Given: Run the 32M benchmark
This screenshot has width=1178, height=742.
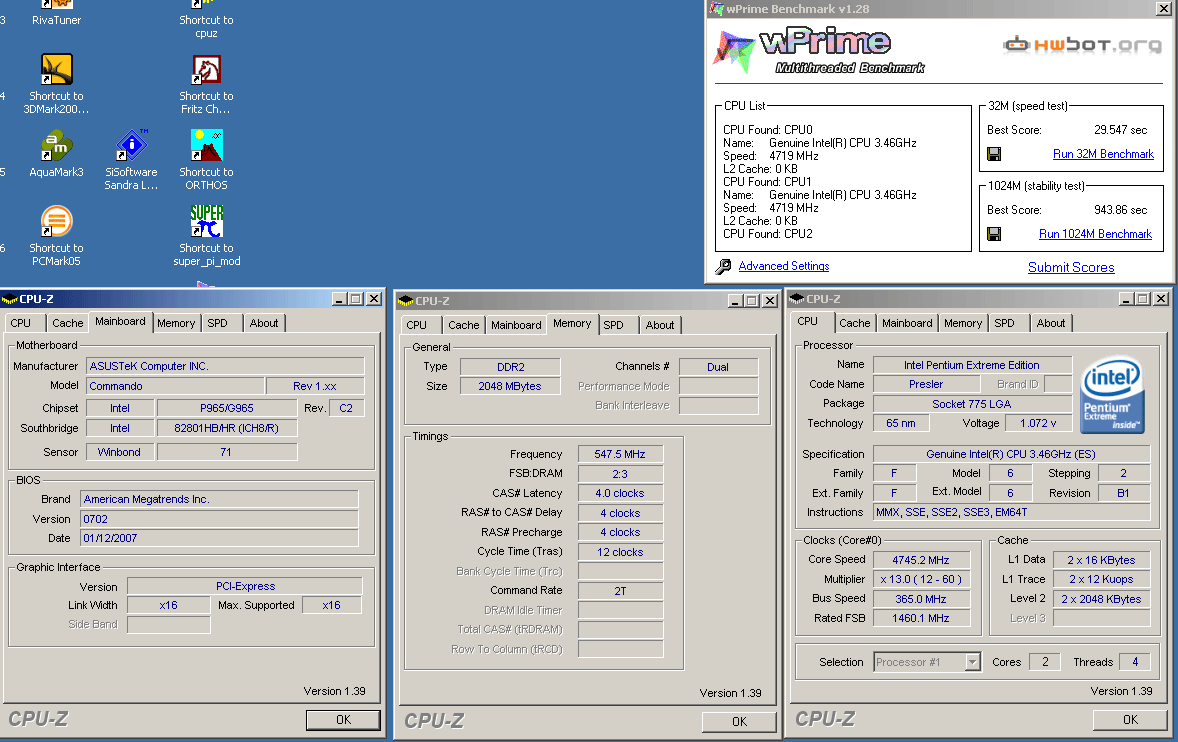Looking at the screenshot, I should coord(1103,154).
